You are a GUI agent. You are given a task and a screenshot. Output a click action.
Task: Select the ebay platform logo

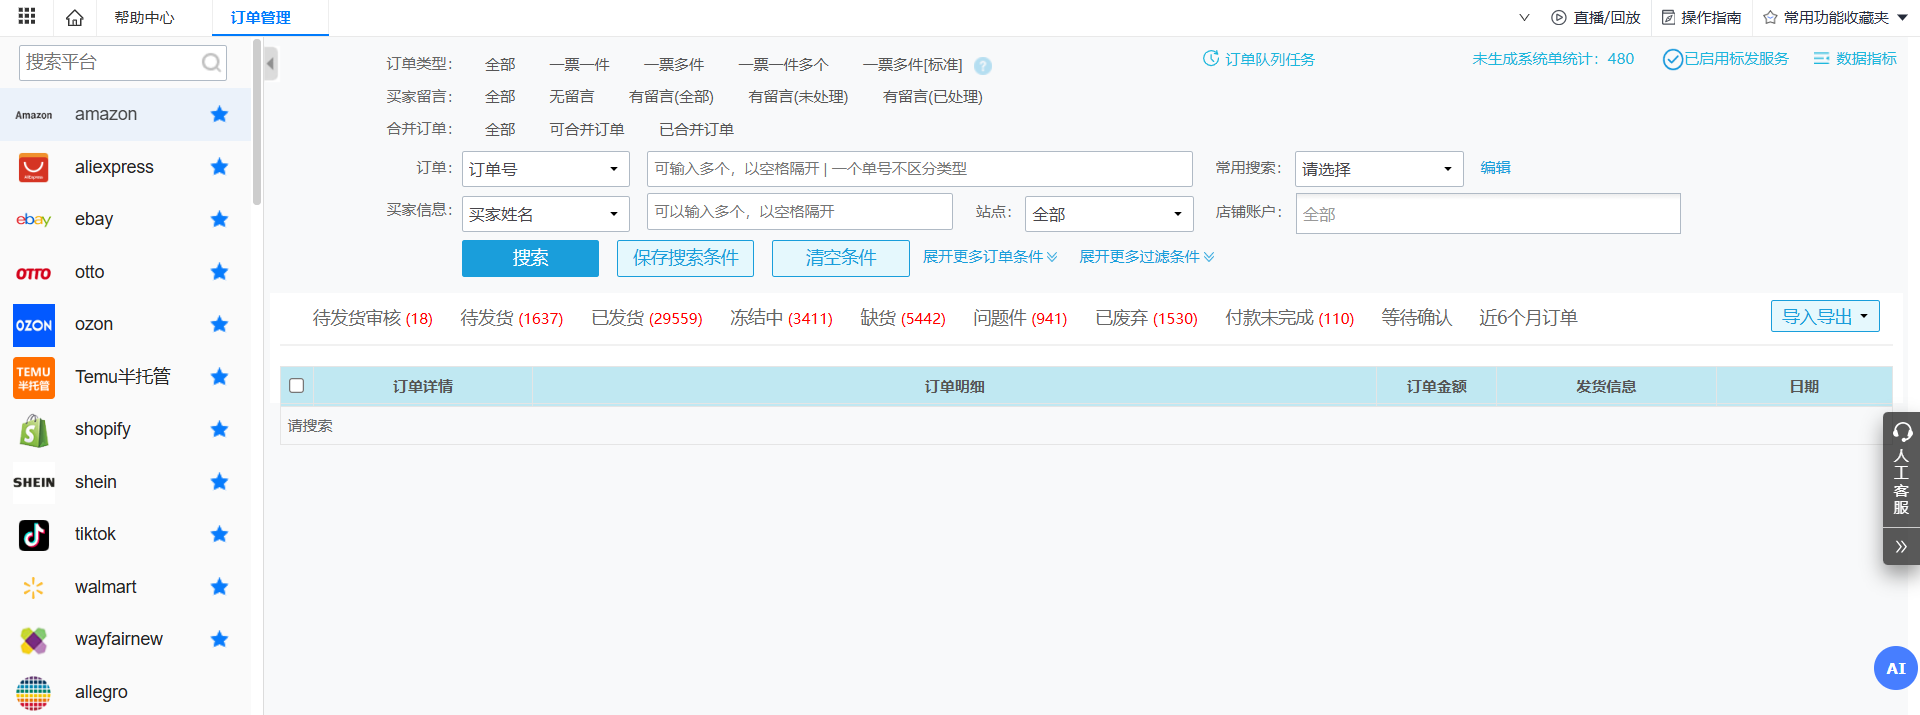34,220
